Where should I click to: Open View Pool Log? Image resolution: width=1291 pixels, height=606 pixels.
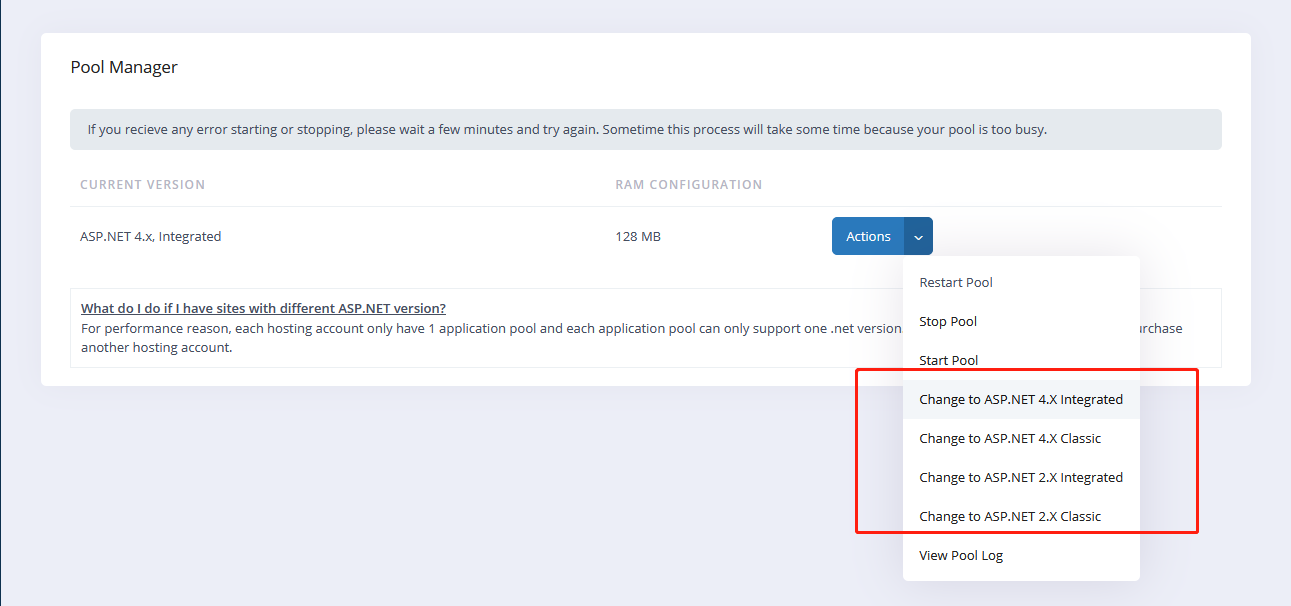point(960,555)
